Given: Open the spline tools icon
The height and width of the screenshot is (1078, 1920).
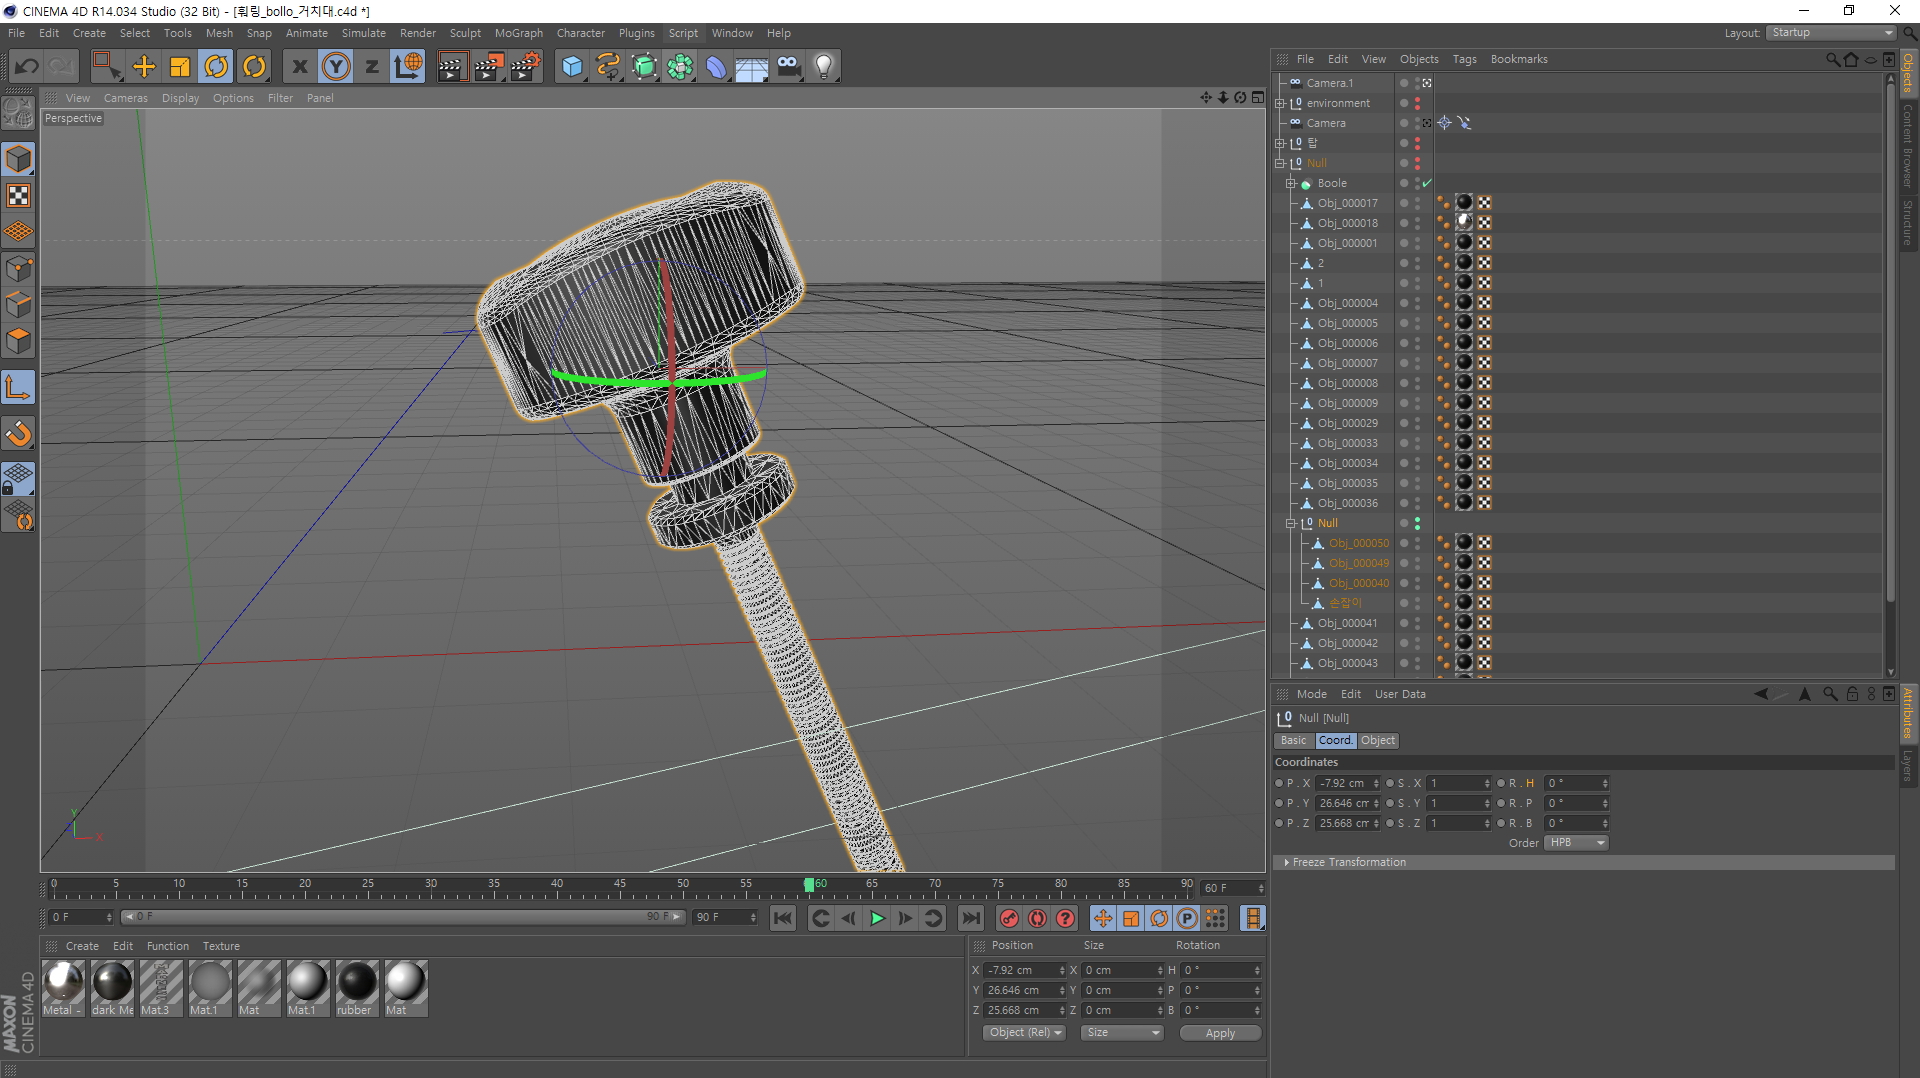Looking at the screenshot, I should click(608, 67).
